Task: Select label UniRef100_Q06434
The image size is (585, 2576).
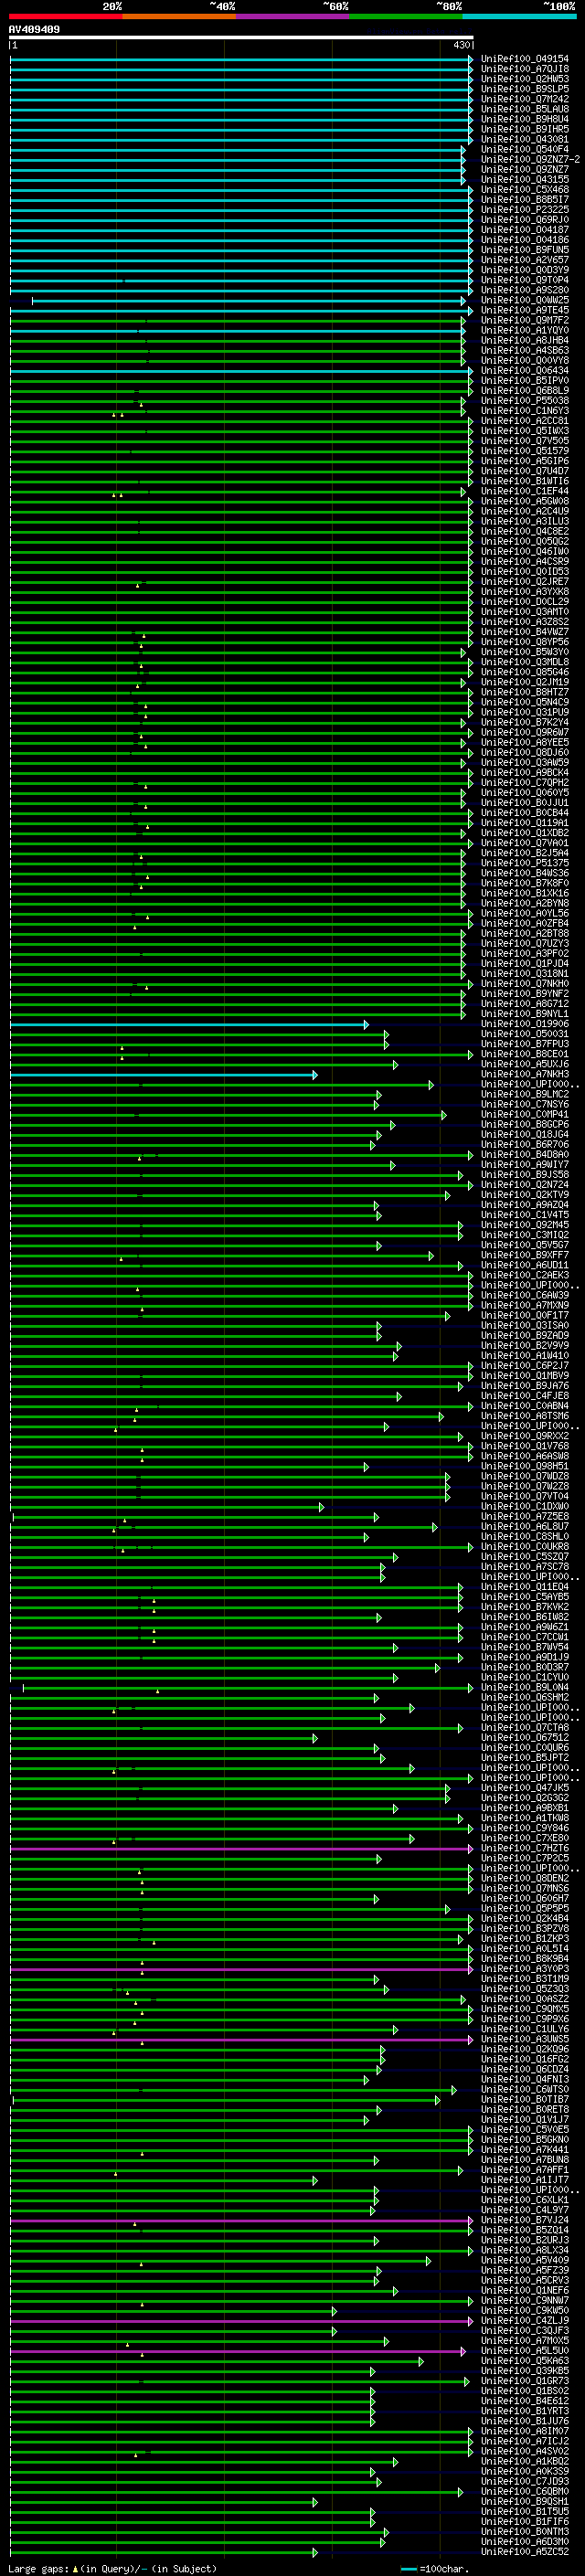Action: pos(524,370)
